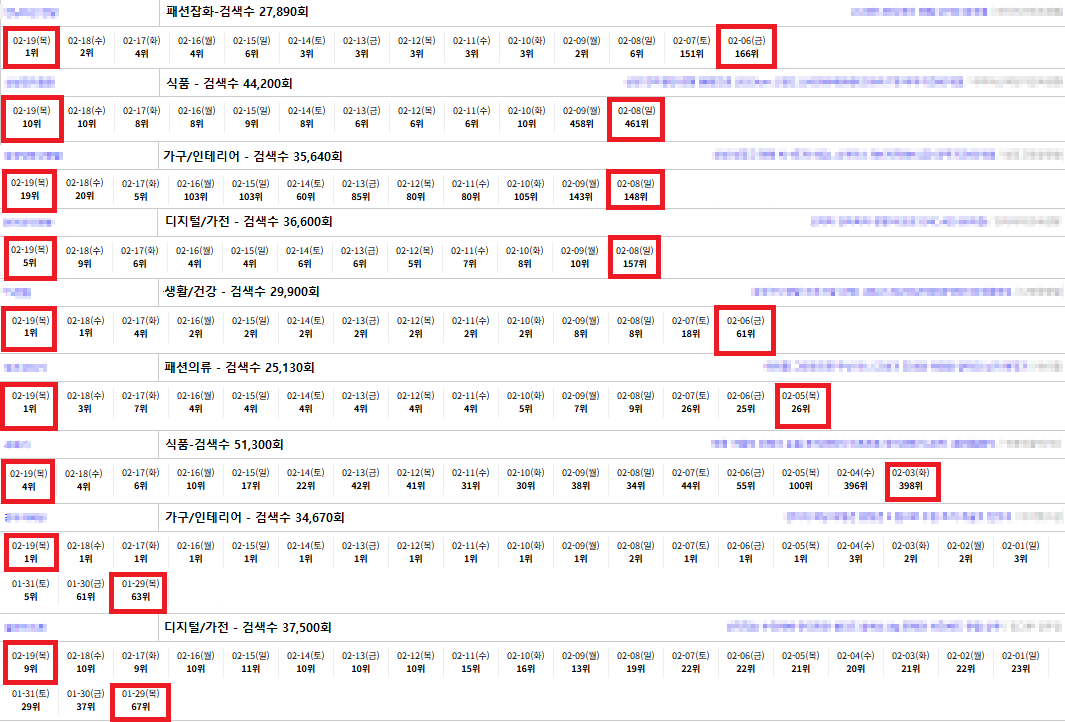Select the 02-07(토) cell showing 151위
1065x722 pixels.
(690, 46)
